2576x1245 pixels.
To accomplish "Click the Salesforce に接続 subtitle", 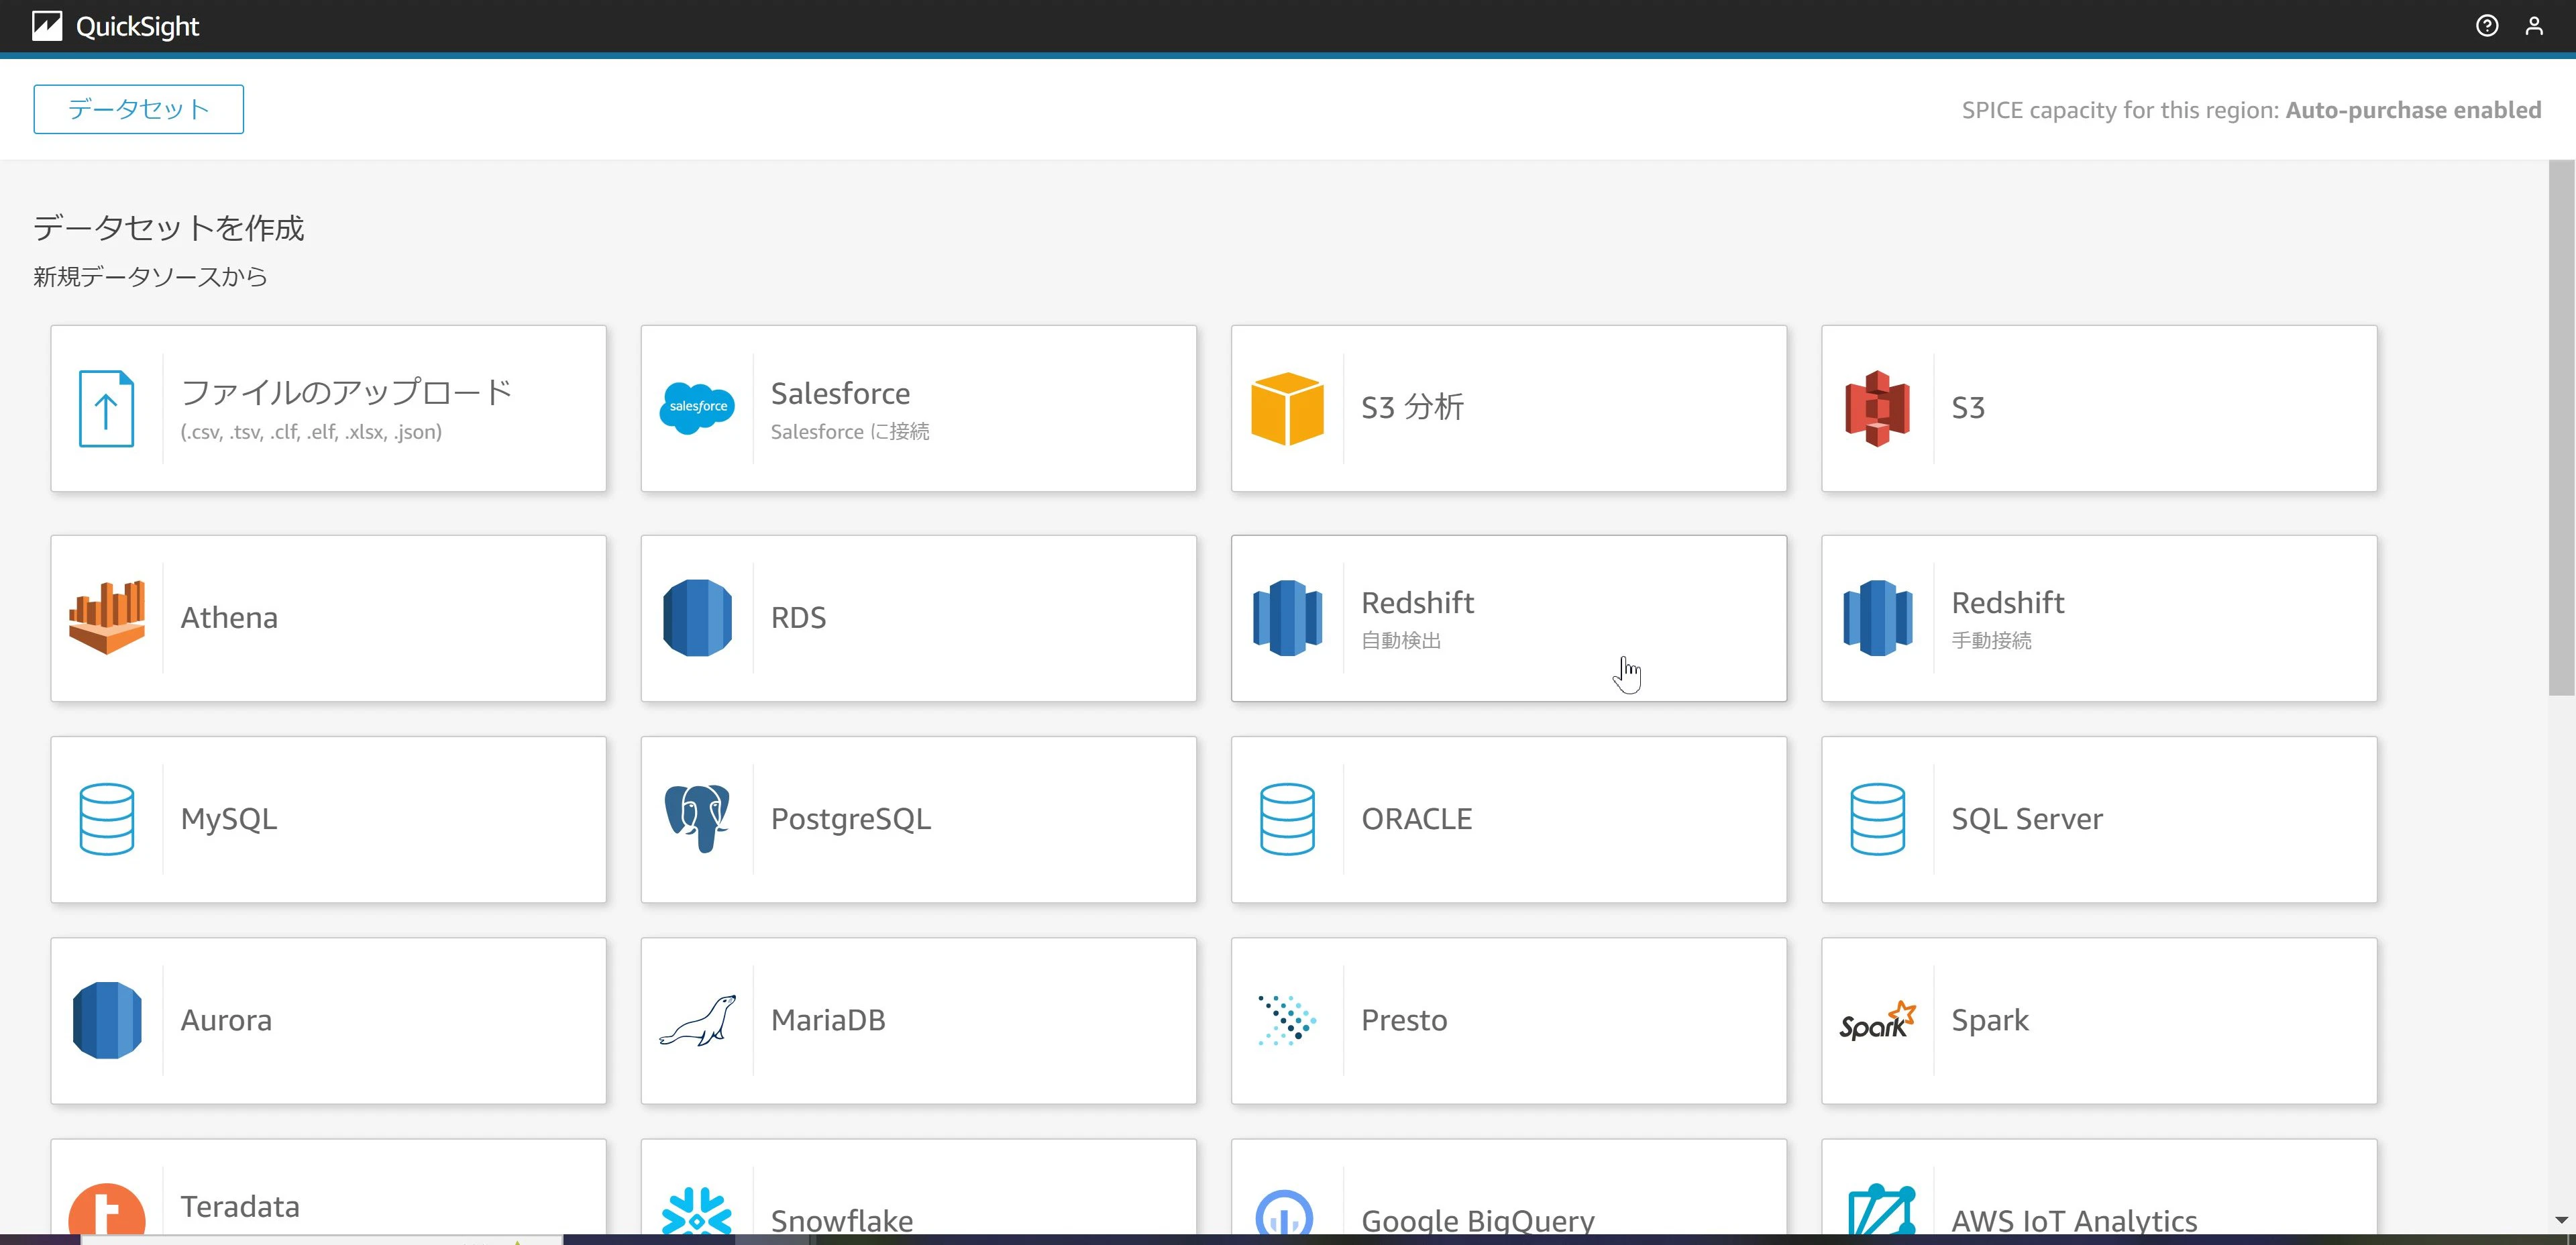I will (x=850, y=432).
